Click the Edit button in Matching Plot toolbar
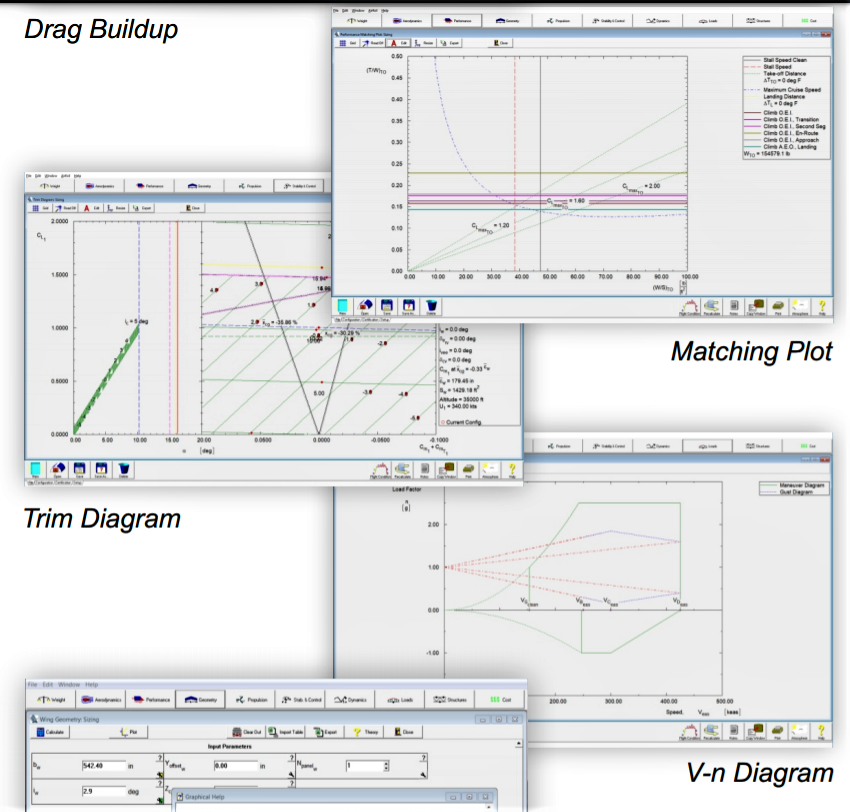 pyautogui.click(x=399, y=43)
